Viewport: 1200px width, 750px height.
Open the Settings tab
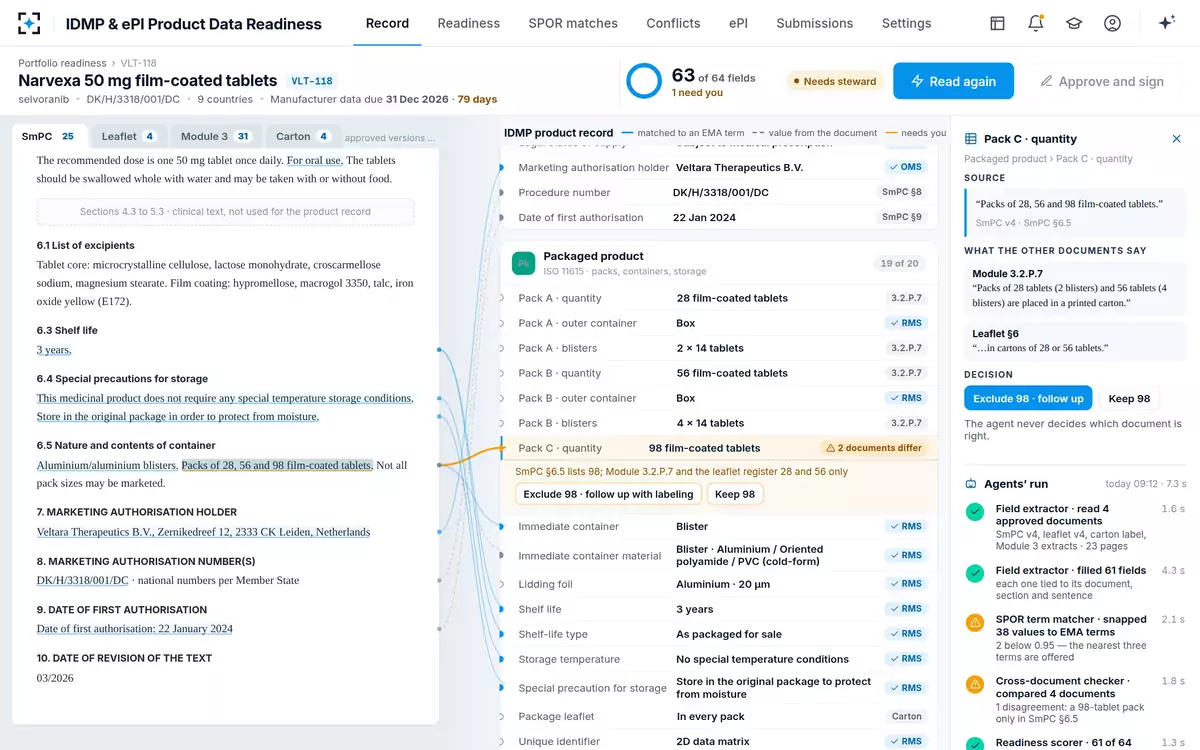click(906, 23)
